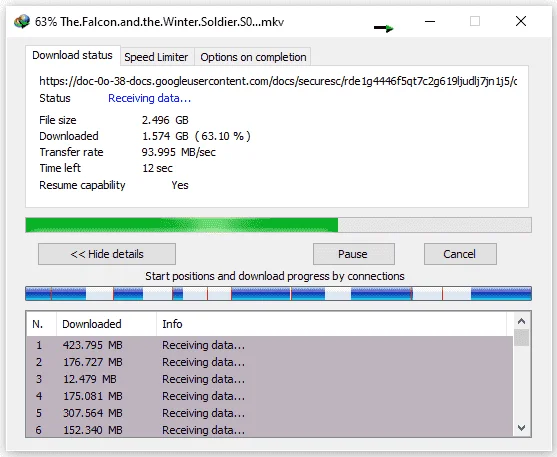
Task: Click the Hide details button
Action: pos(107,254)
